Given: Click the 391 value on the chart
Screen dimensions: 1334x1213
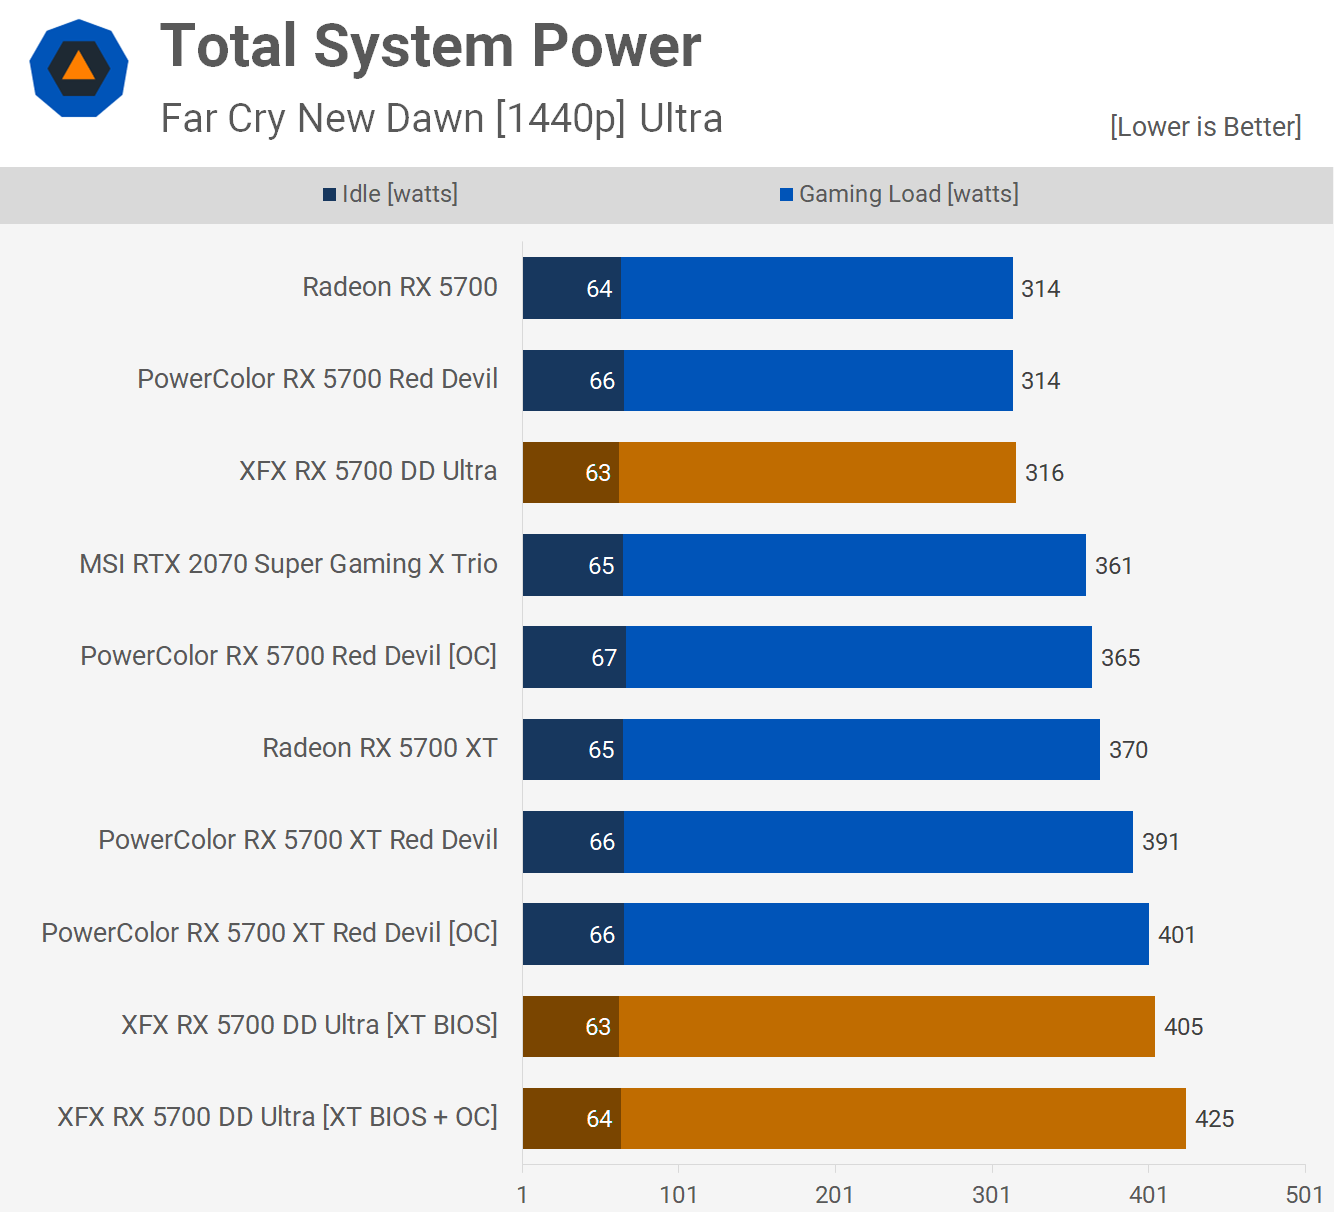Looking at the screenshot, I should click(x=1160, y=842).
